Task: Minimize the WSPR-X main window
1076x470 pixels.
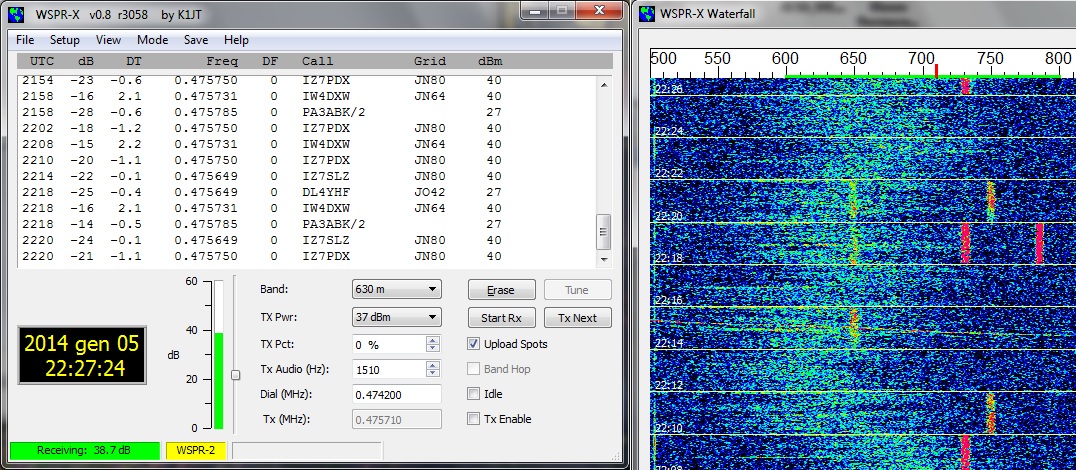Action: (536, 10)
